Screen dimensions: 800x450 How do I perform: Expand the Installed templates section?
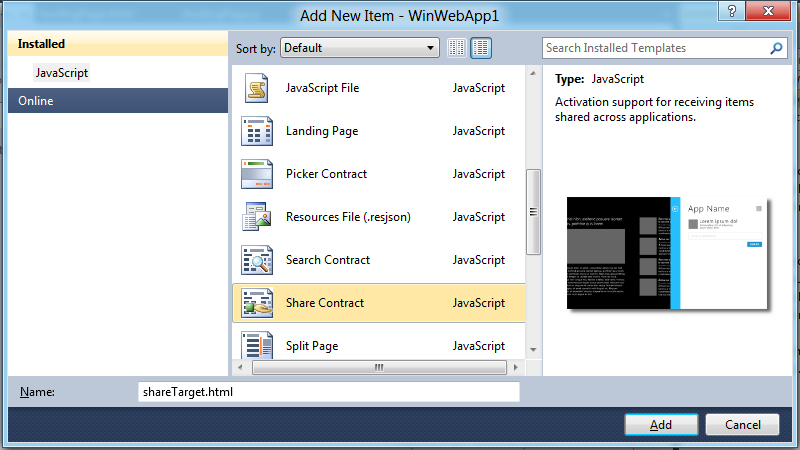pos(41,45)
